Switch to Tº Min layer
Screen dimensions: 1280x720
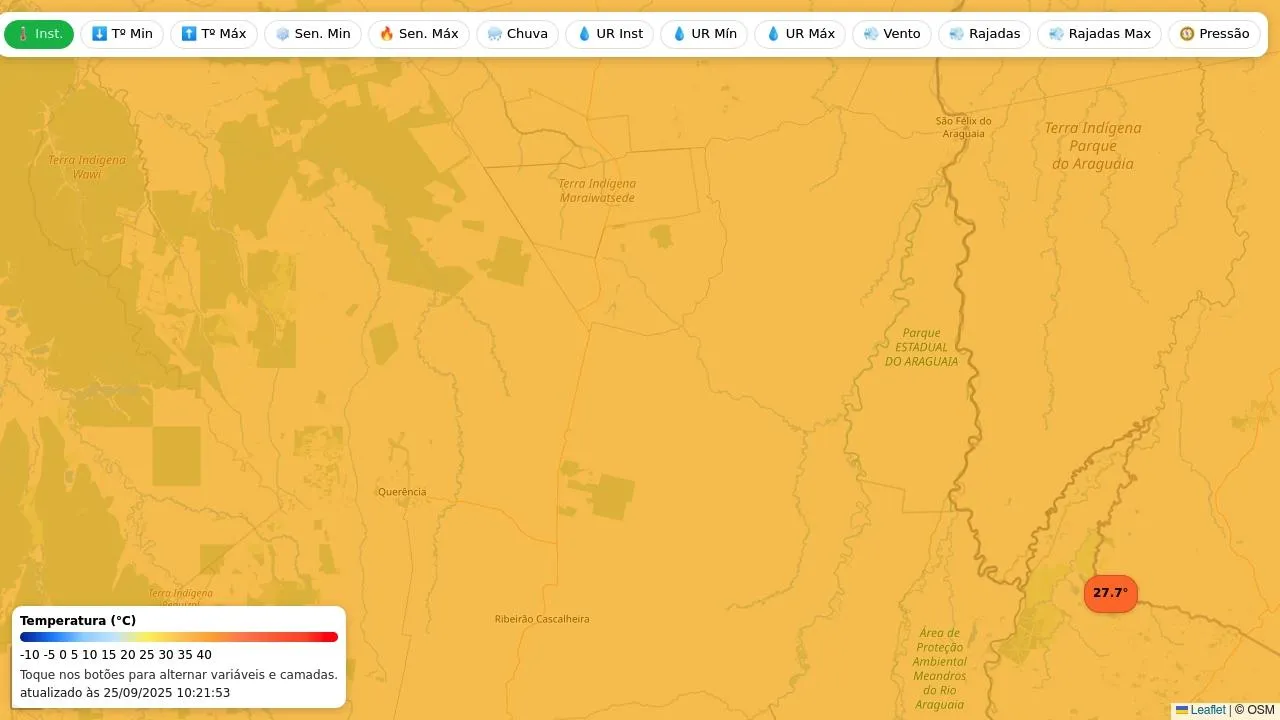pos(122,34)
